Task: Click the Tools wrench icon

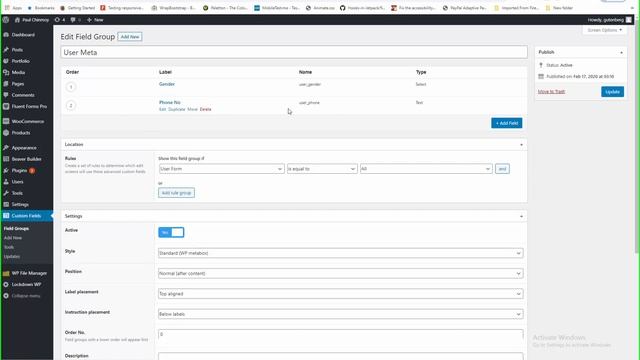Action: coord(6,193)
